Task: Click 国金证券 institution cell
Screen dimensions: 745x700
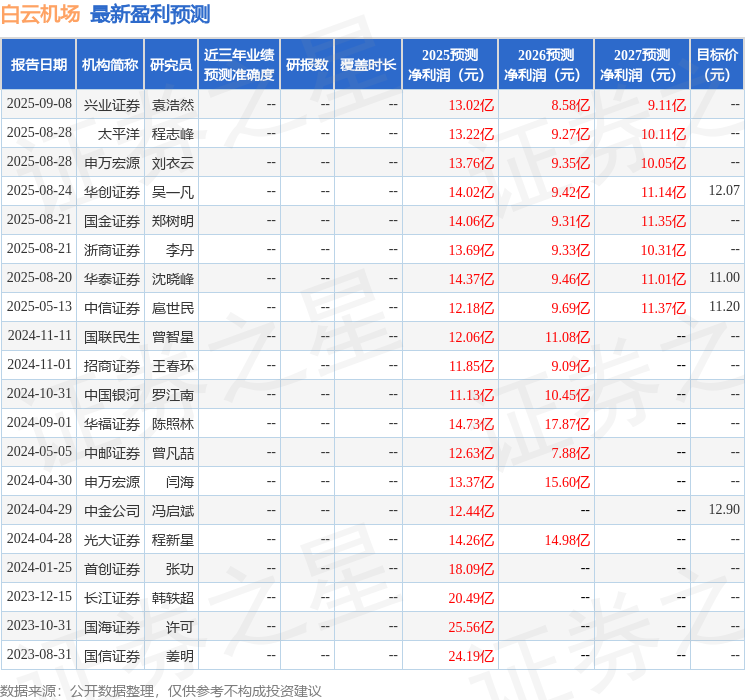Action: [112, 221]
